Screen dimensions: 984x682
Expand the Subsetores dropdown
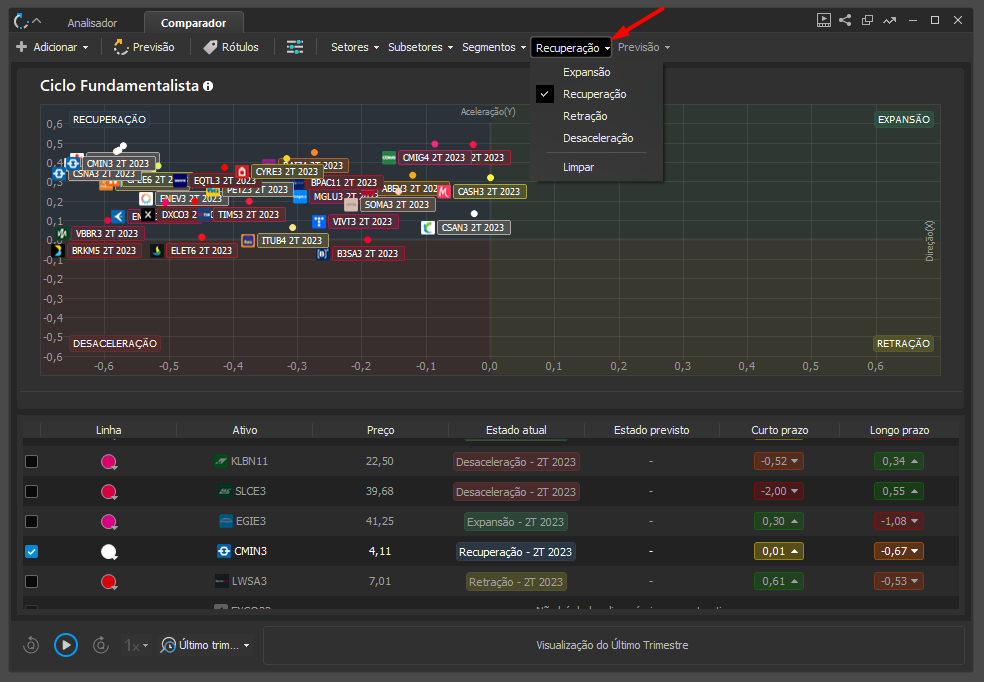420,47
